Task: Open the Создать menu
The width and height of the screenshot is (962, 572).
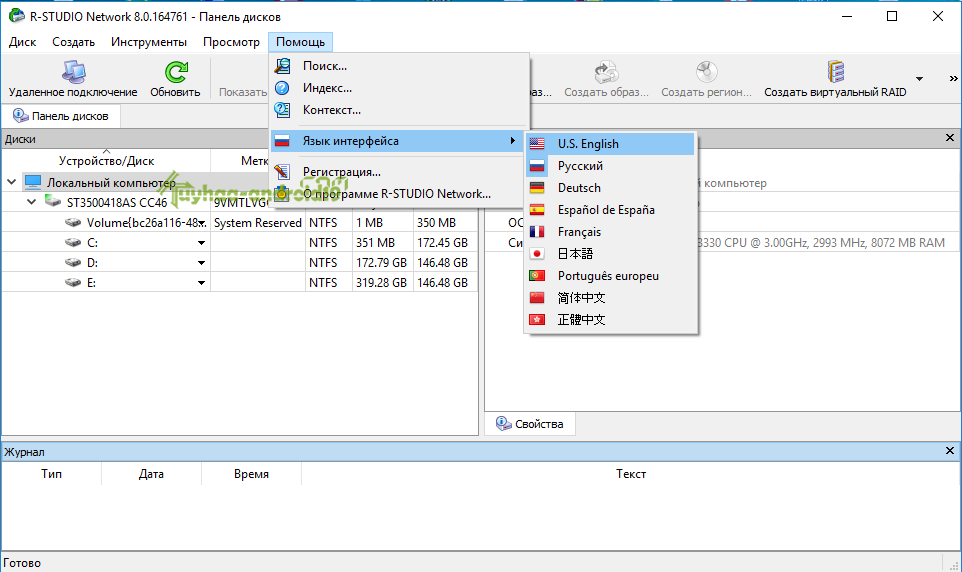Action: click(x=74, y=42)
